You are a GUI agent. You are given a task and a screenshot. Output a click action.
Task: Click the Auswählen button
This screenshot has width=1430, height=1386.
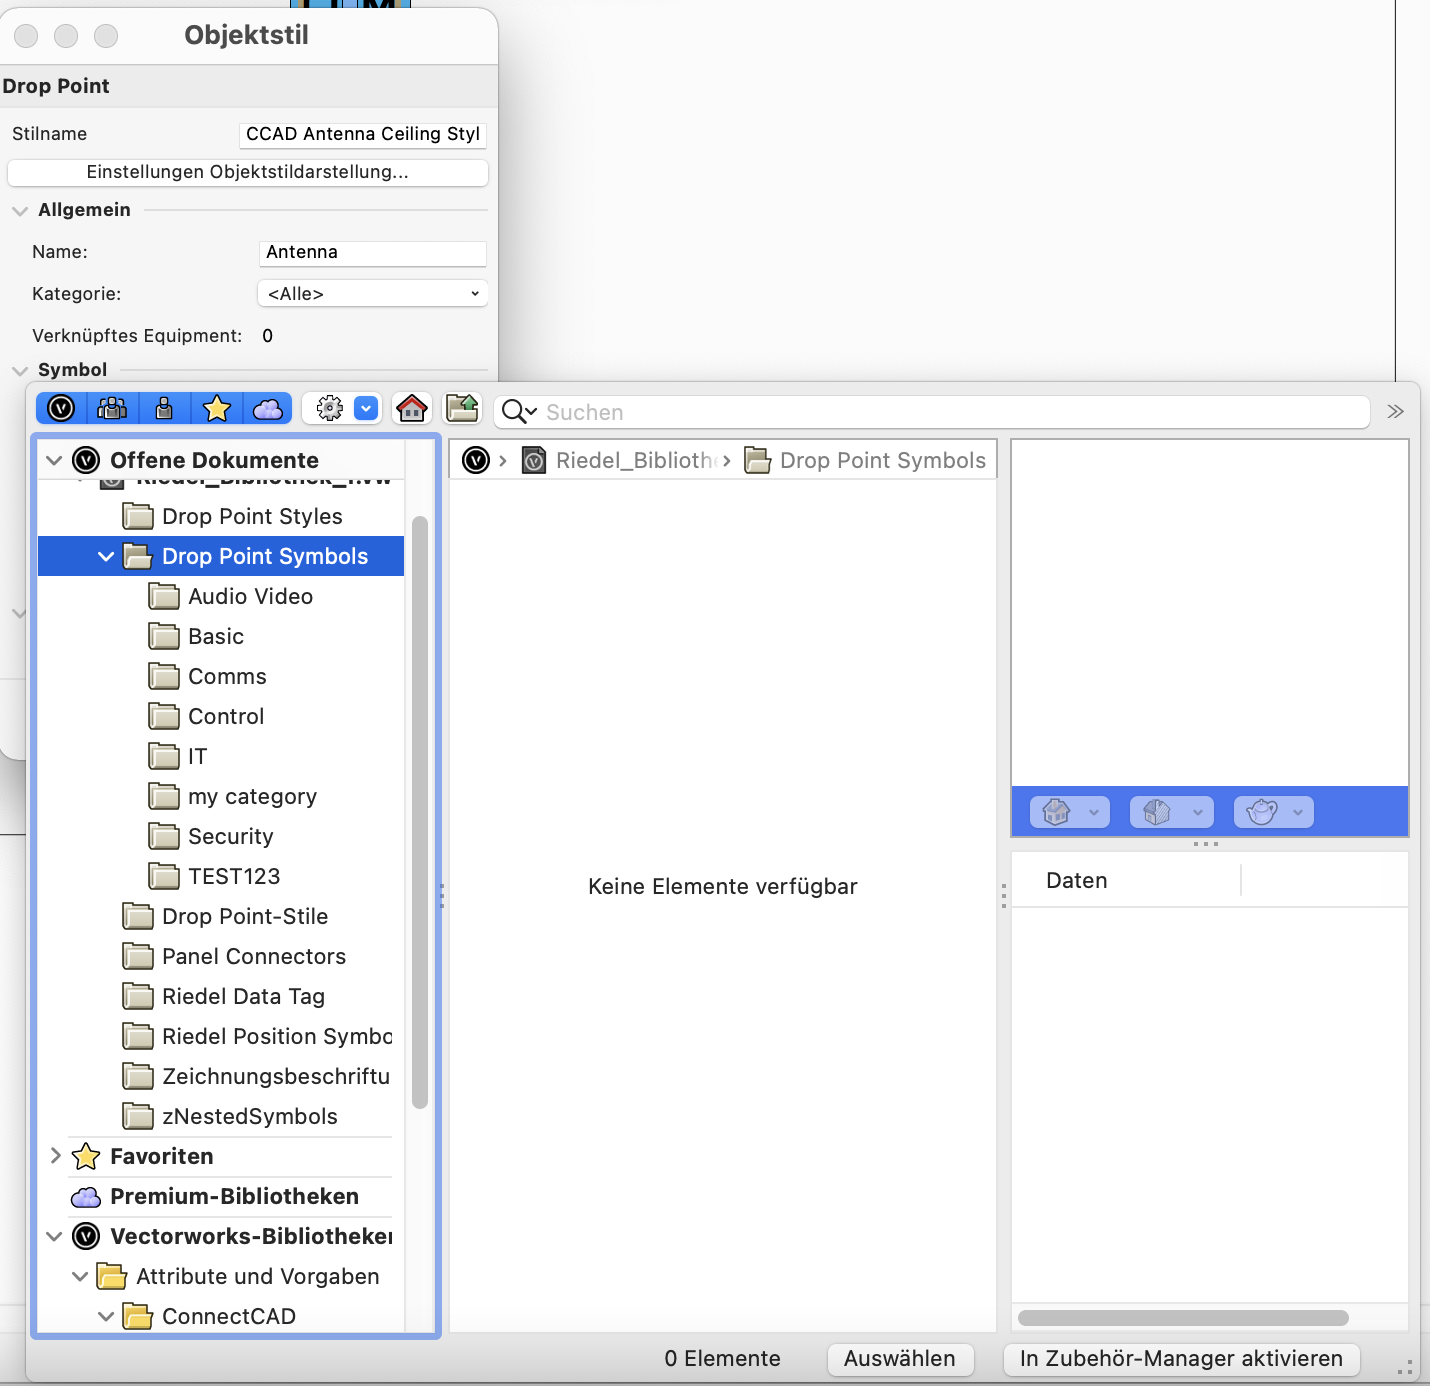(899, 1359)
